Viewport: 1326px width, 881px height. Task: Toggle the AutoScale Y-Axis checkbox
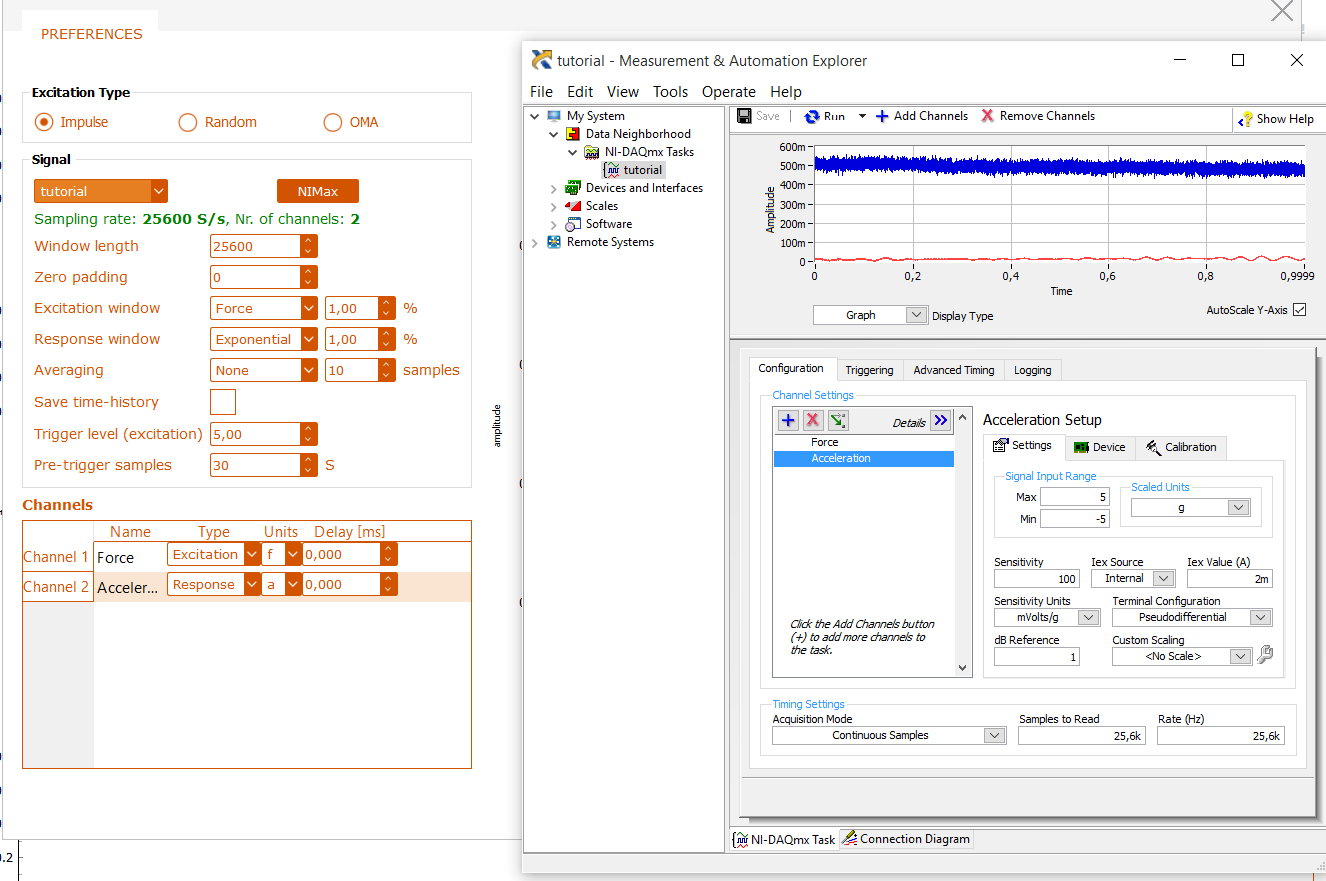[x=1299, y=310]
